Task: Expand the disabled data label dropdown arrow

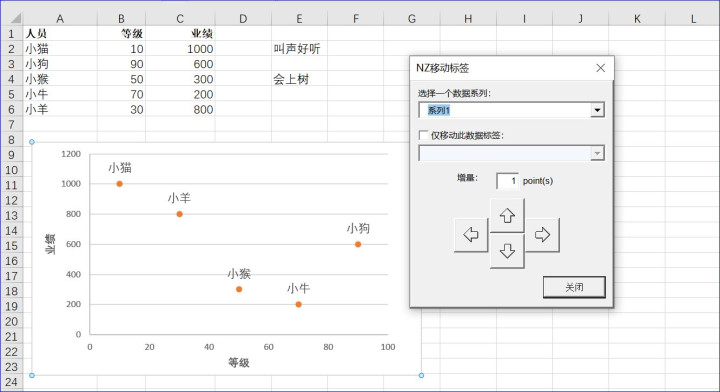Action: [597, 153]
